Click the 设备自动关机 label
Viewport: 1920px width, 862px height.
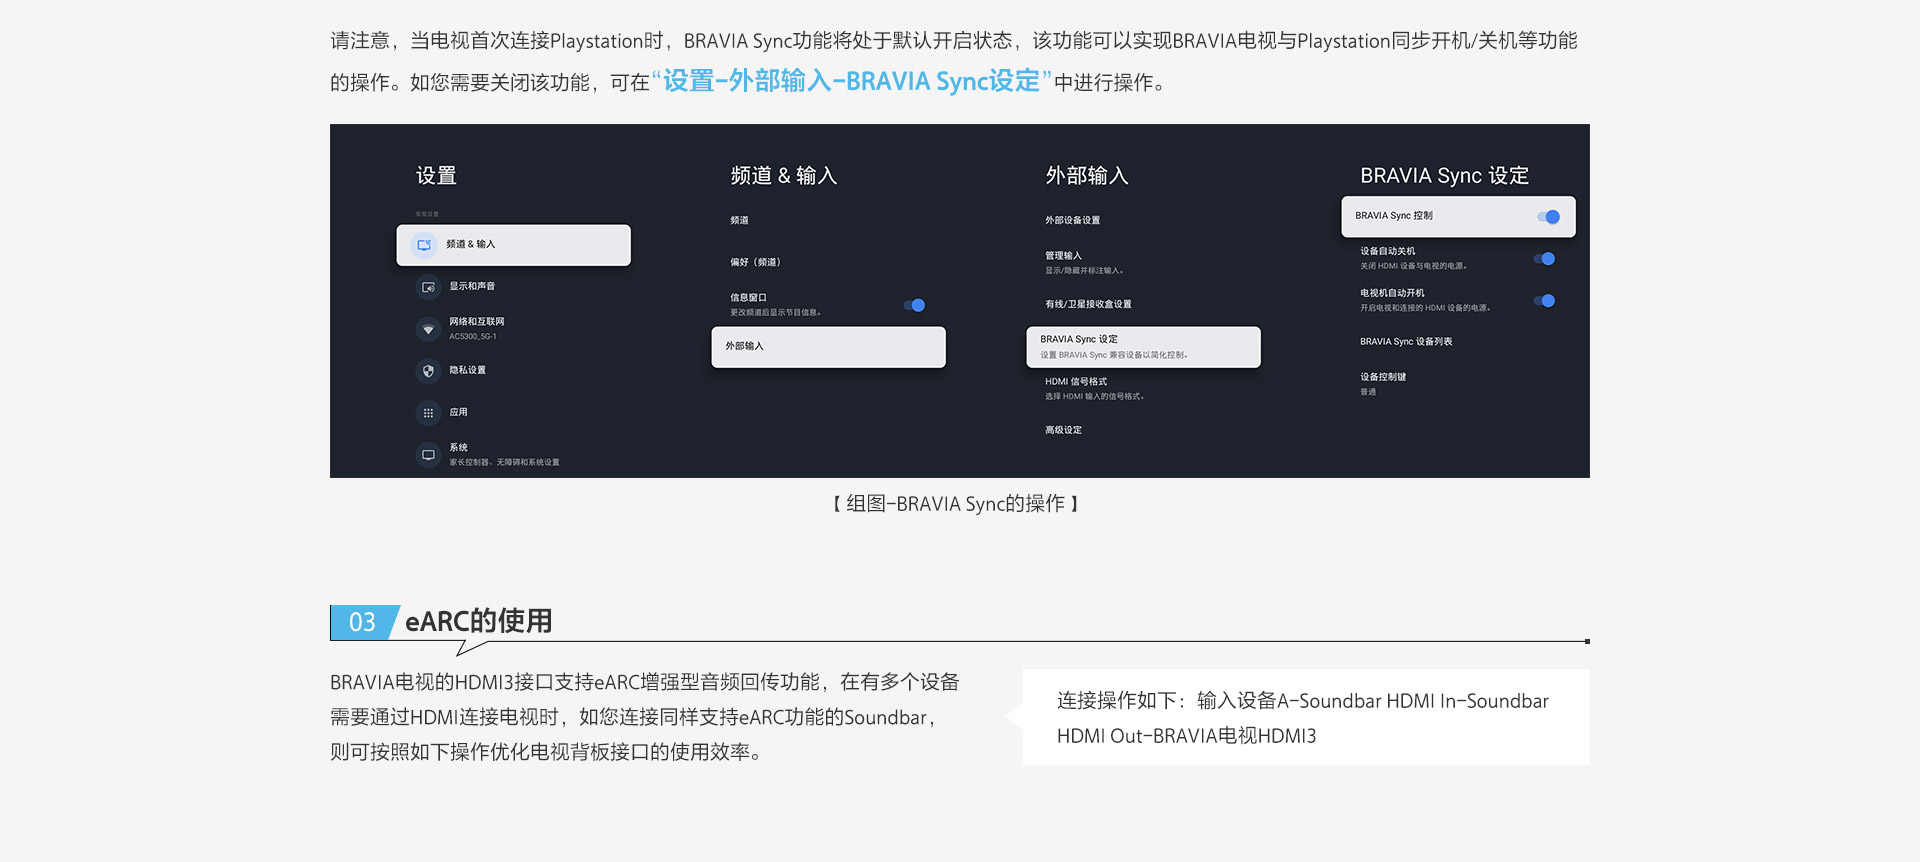point(1387,252)
